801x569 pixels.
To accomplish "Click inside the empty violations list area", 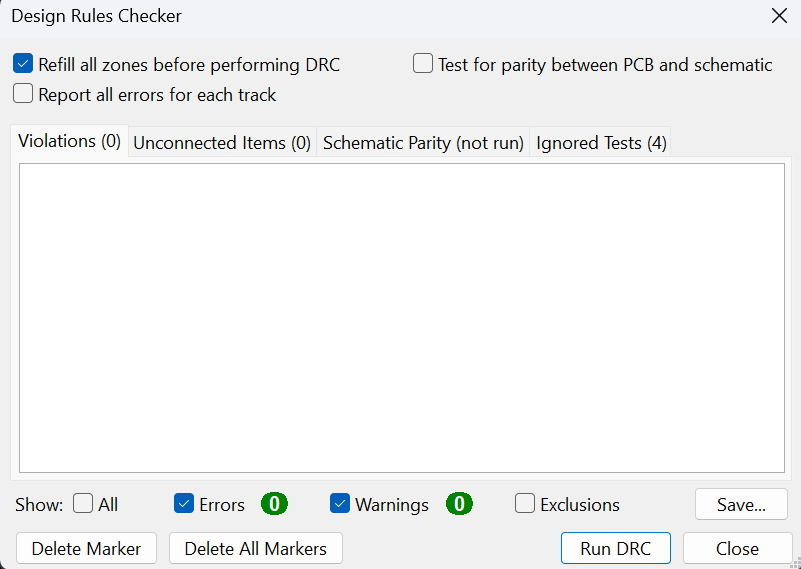I will (x=402, y=318).
